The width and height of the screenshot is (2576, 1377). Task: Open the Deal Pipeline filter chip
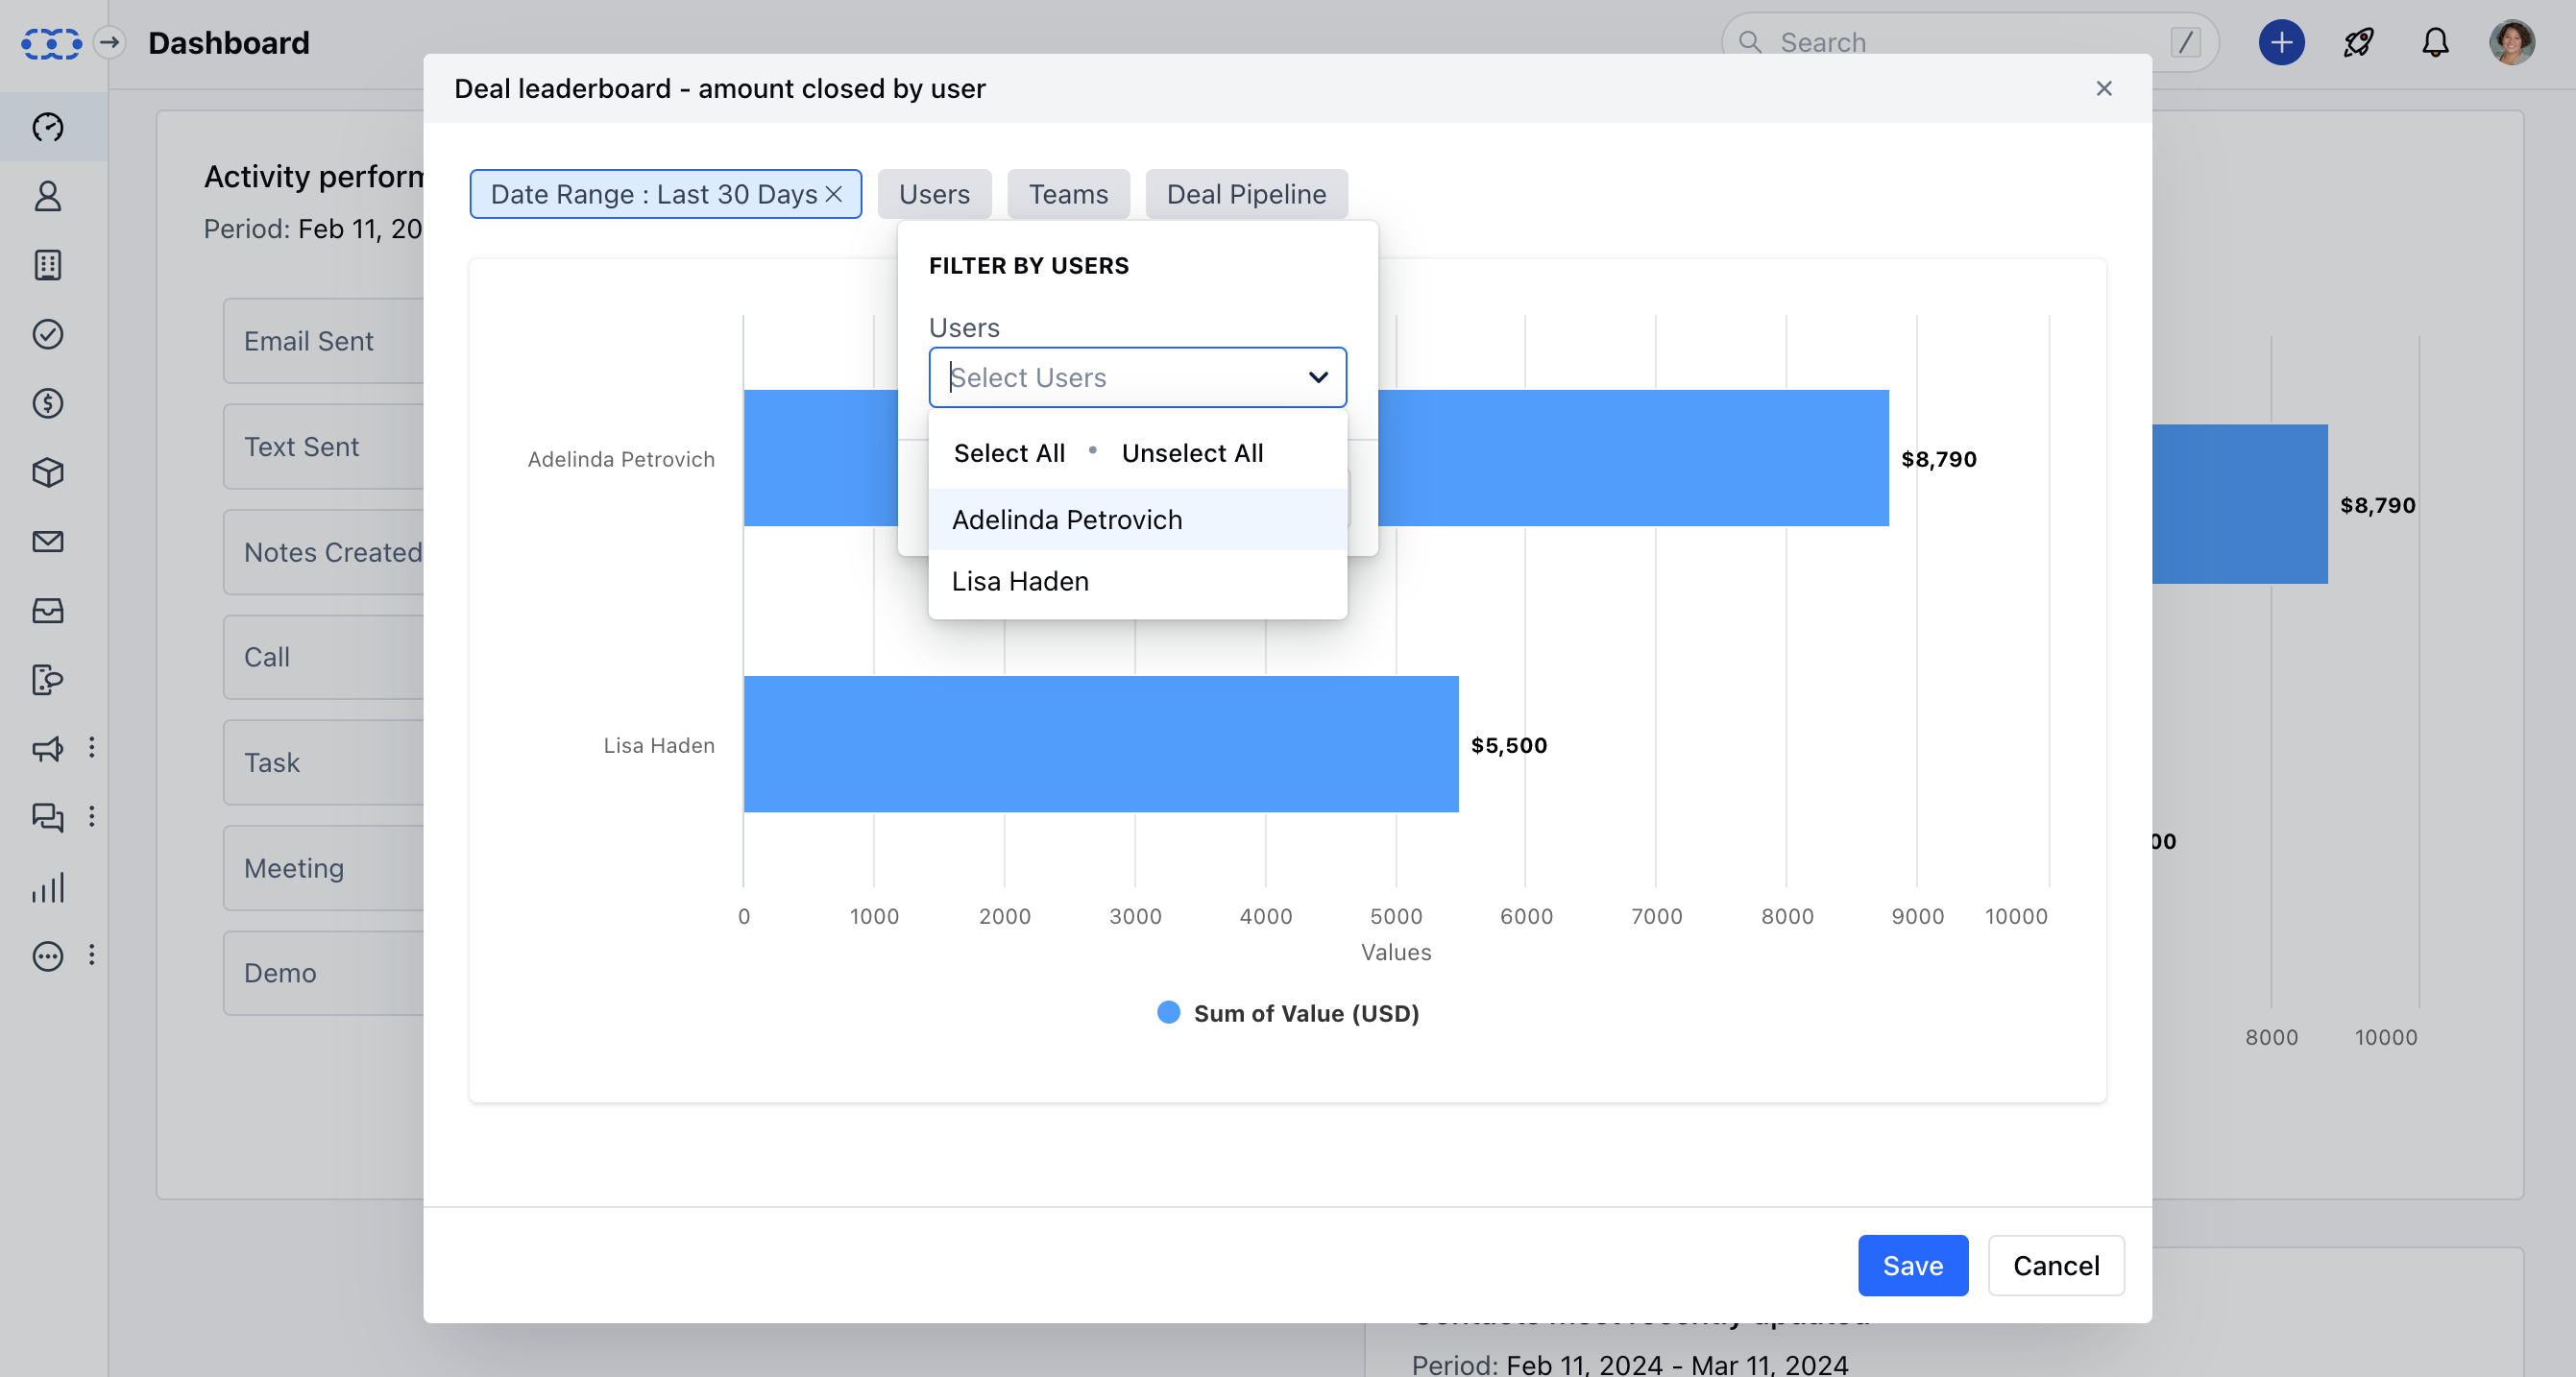(1246, 193)
